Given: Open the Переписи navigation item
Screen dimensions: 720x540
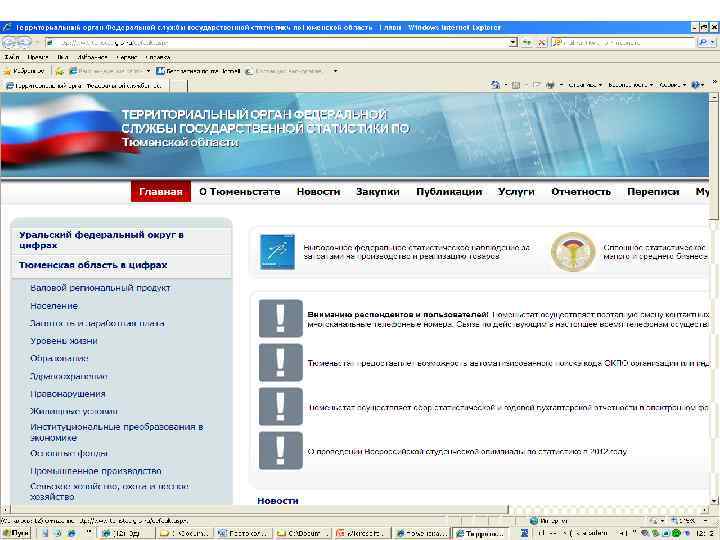Looking at the screenshot, I should 653,191.
